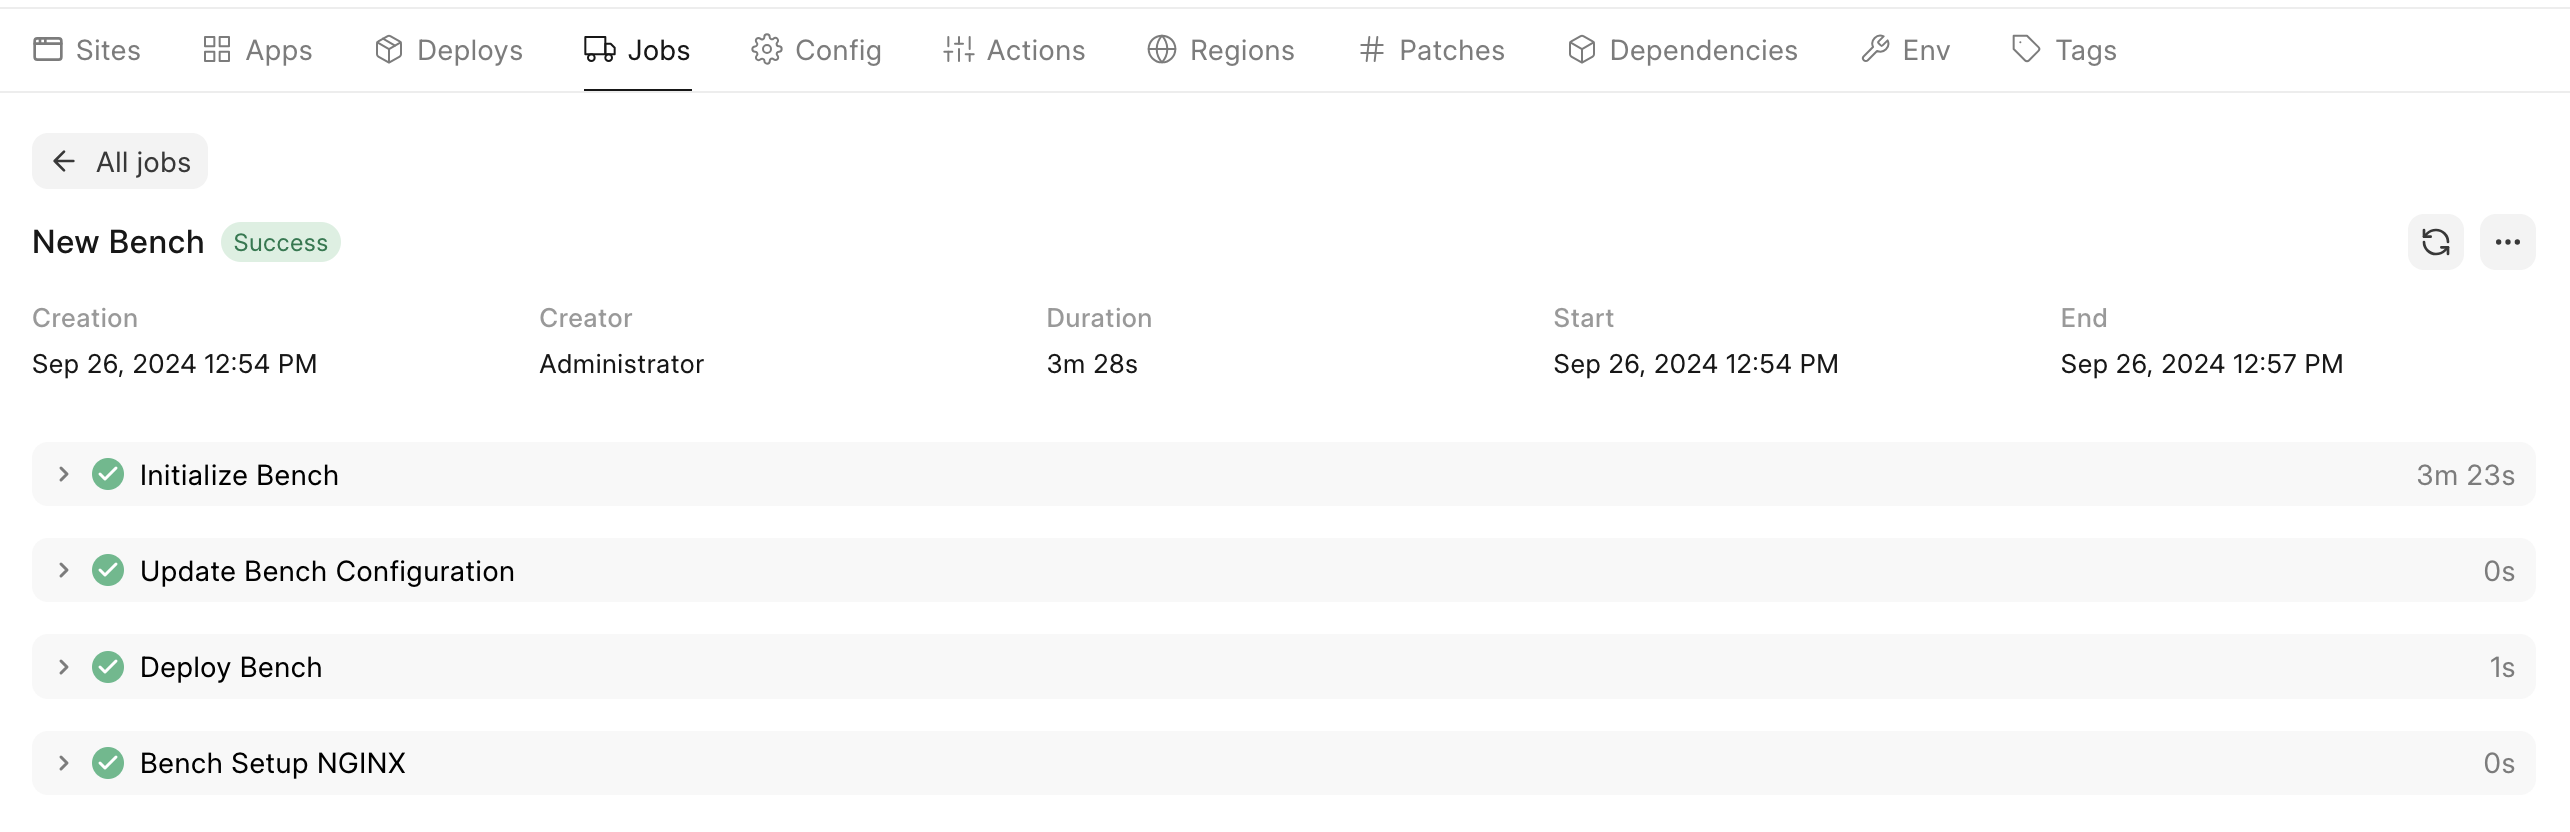This screenshot has height=832, width=2570.
Task: Click the Config gear icon
Action: click(766, 49)
